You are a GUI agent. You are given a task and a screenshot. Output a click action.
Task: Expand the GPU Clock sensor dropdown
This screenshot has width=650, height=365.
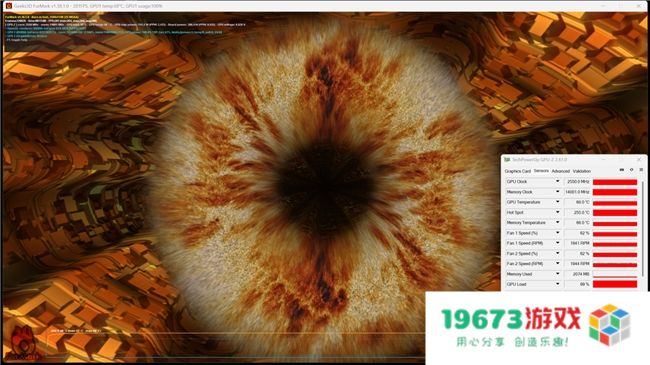coord(557,182)
